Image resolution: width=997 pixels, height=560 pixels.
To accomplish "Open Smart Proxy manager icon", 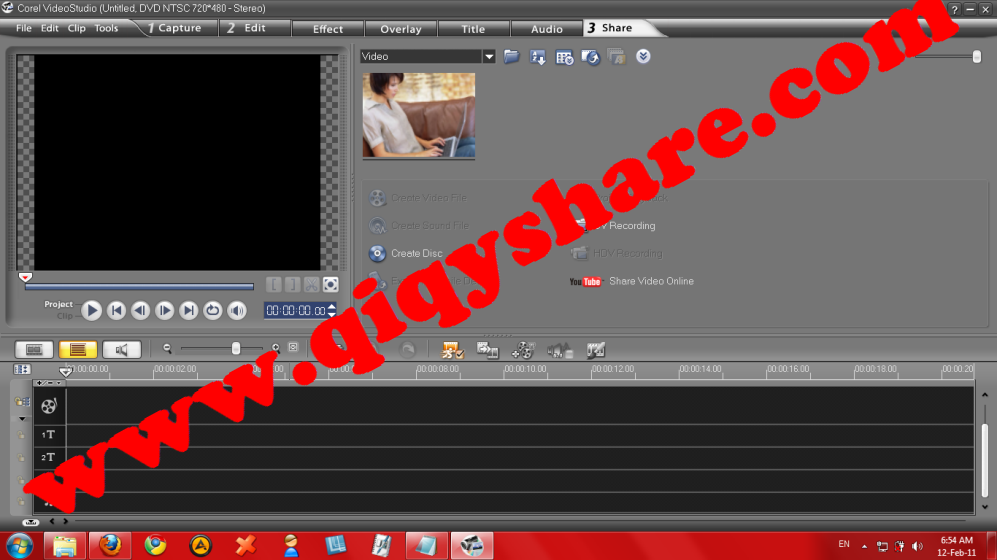I will pyautogui.click(x=453, y=350).
